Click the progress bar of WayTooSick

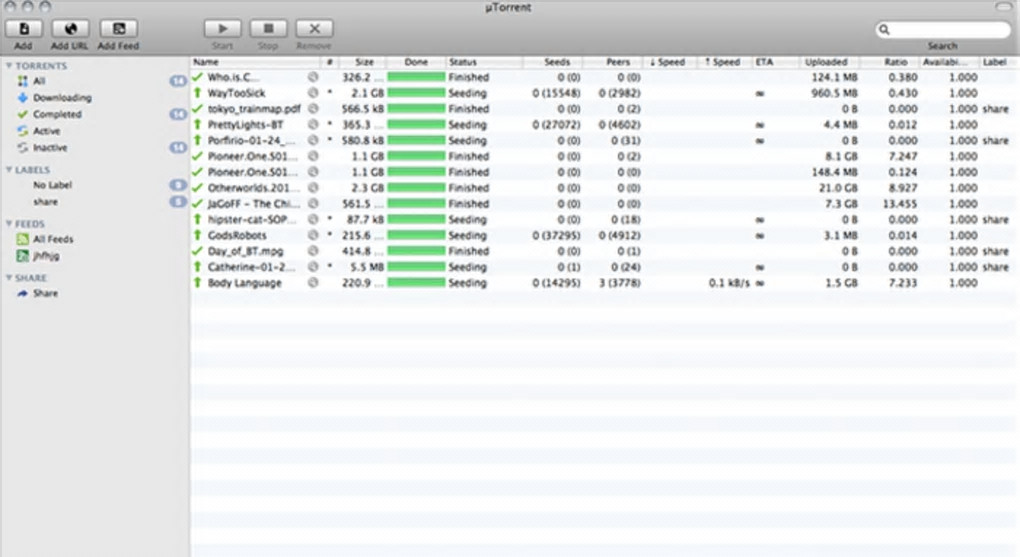click(416, 93)
